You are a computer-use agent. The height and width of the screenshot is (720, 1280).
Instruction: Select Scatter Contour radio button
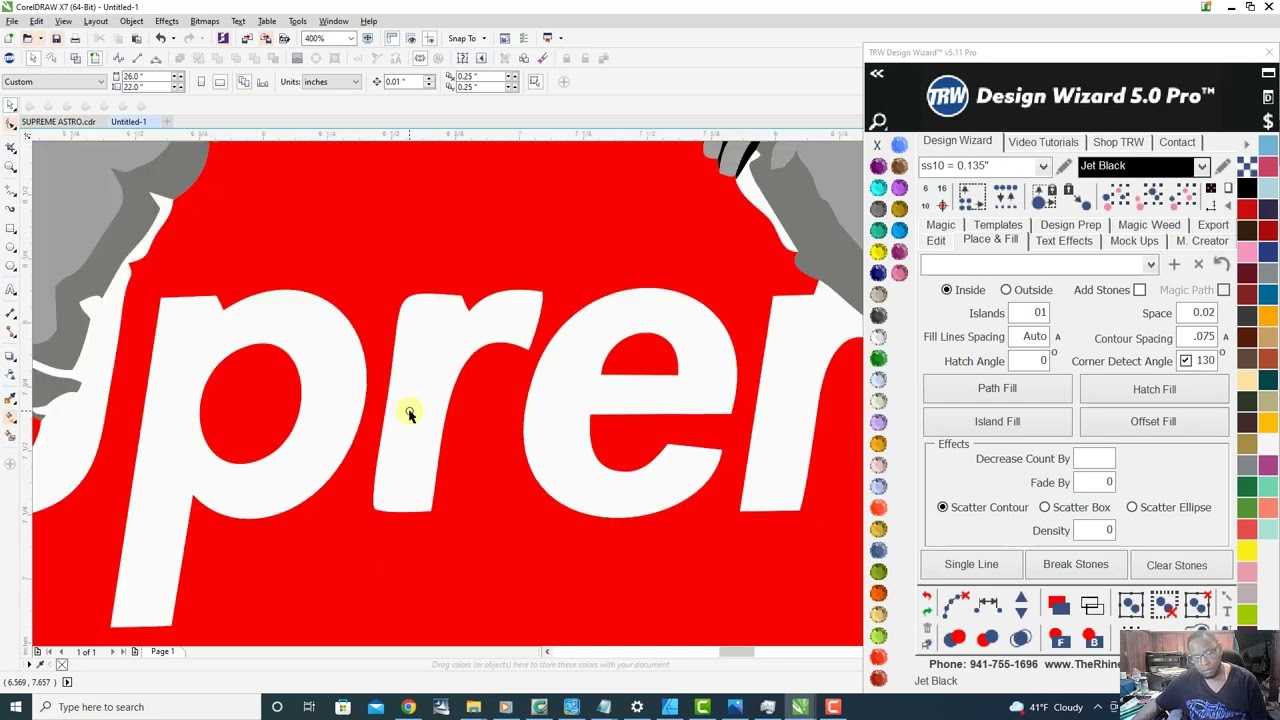[x=942, y=507]
